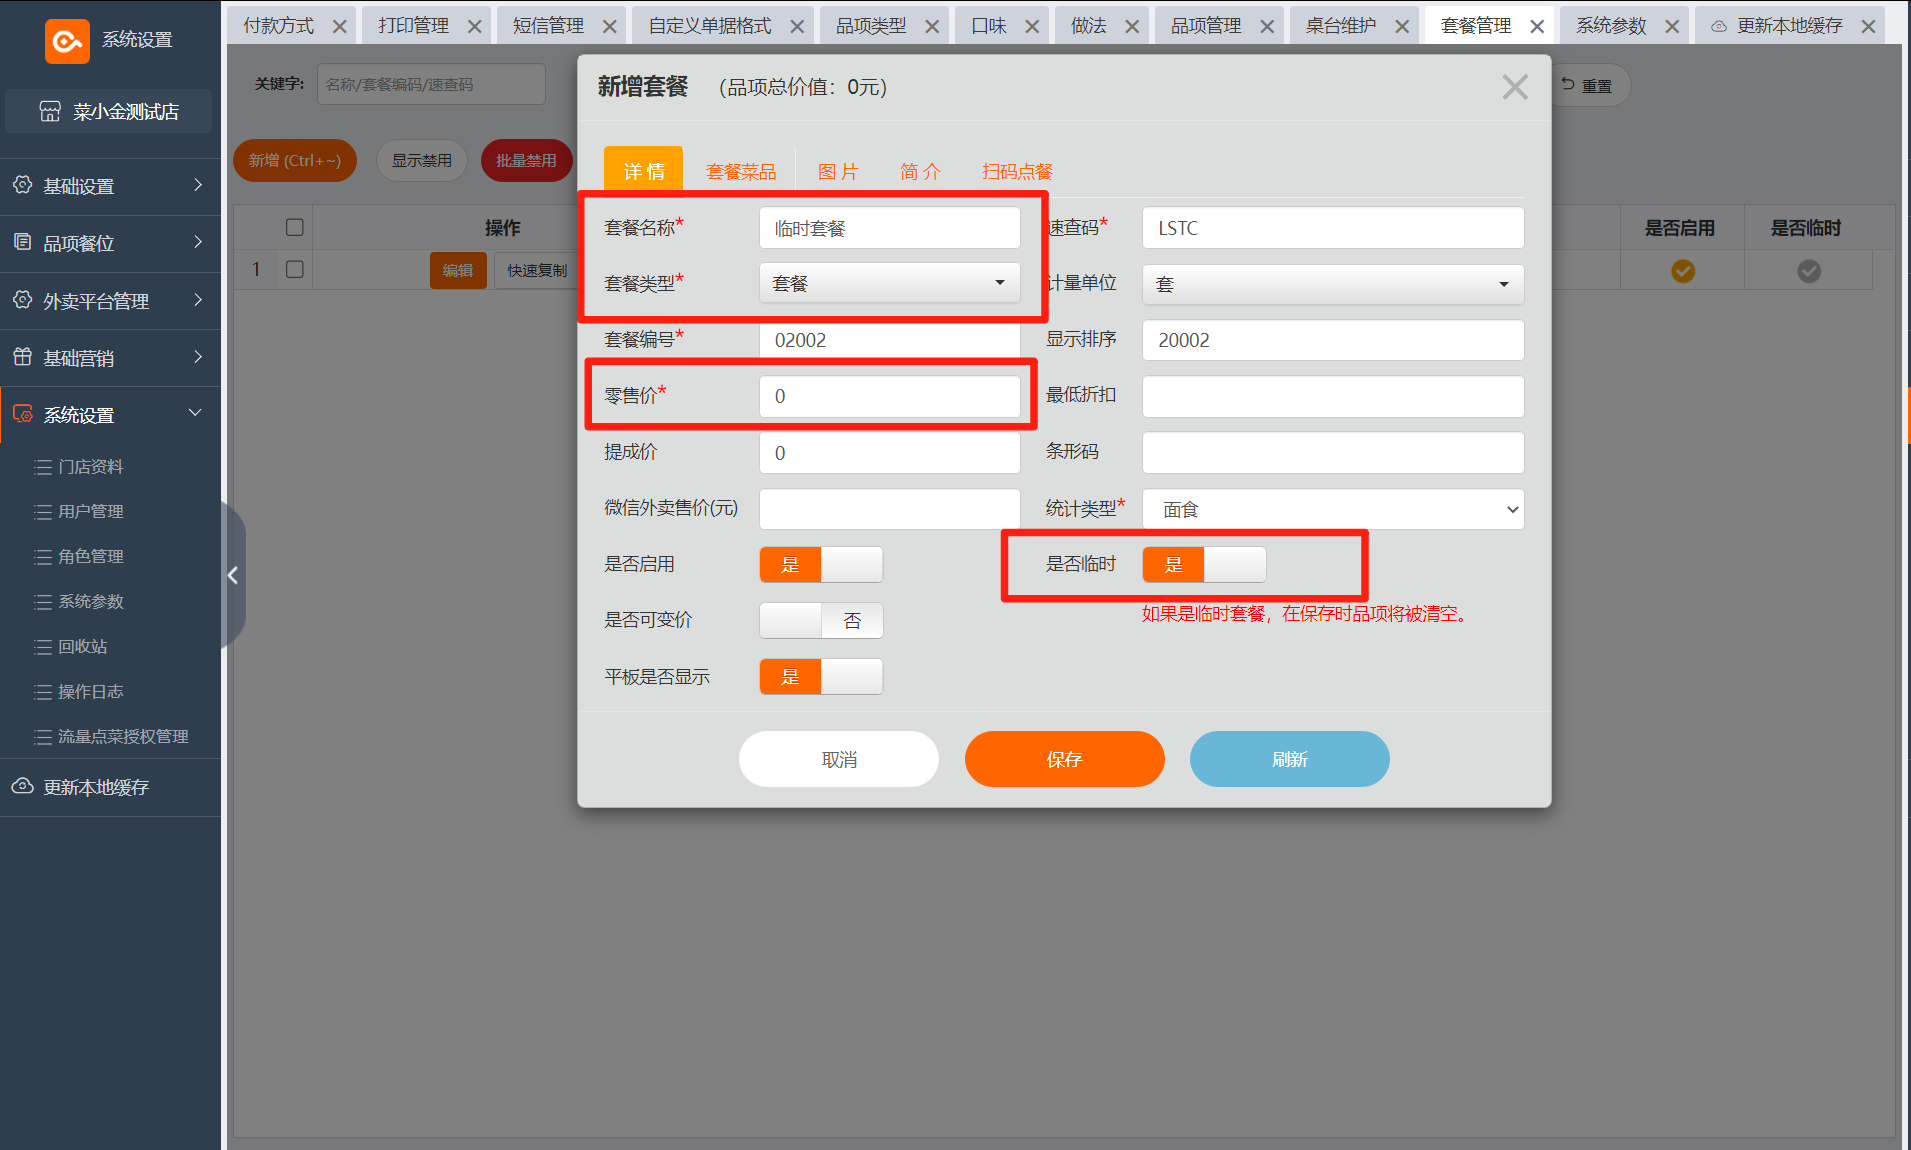Click the 套餐名称 input field
Viewport: 1911px width, 1150px height.
click(x=890, y=228)
